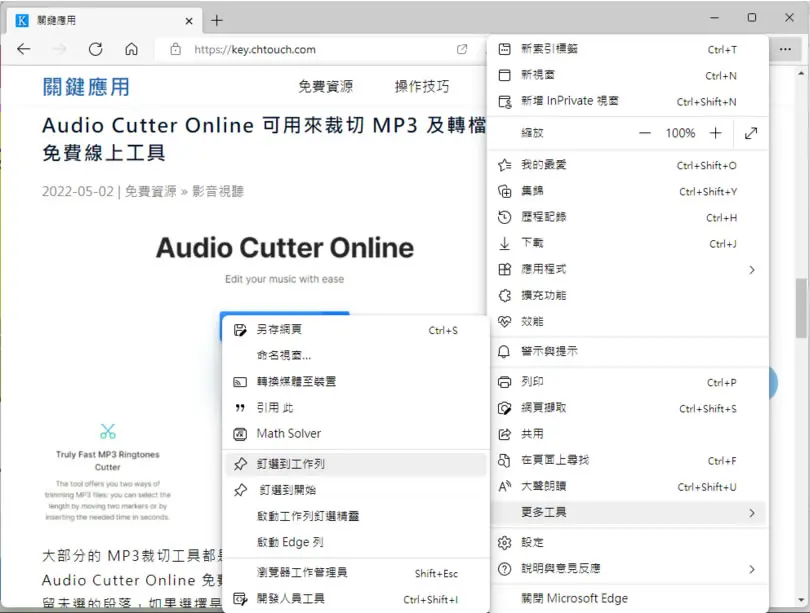
Task: Click the 轉換媒體至裝置 cast icon
Action: (x=240, y=382)
